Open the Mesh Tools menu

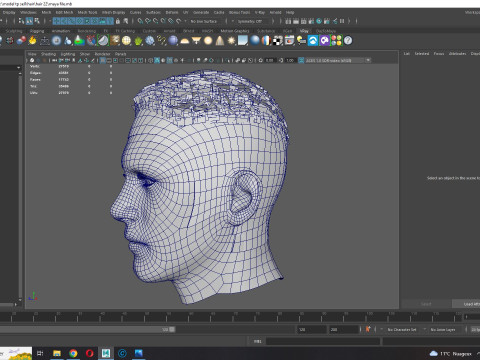point(87,12)
